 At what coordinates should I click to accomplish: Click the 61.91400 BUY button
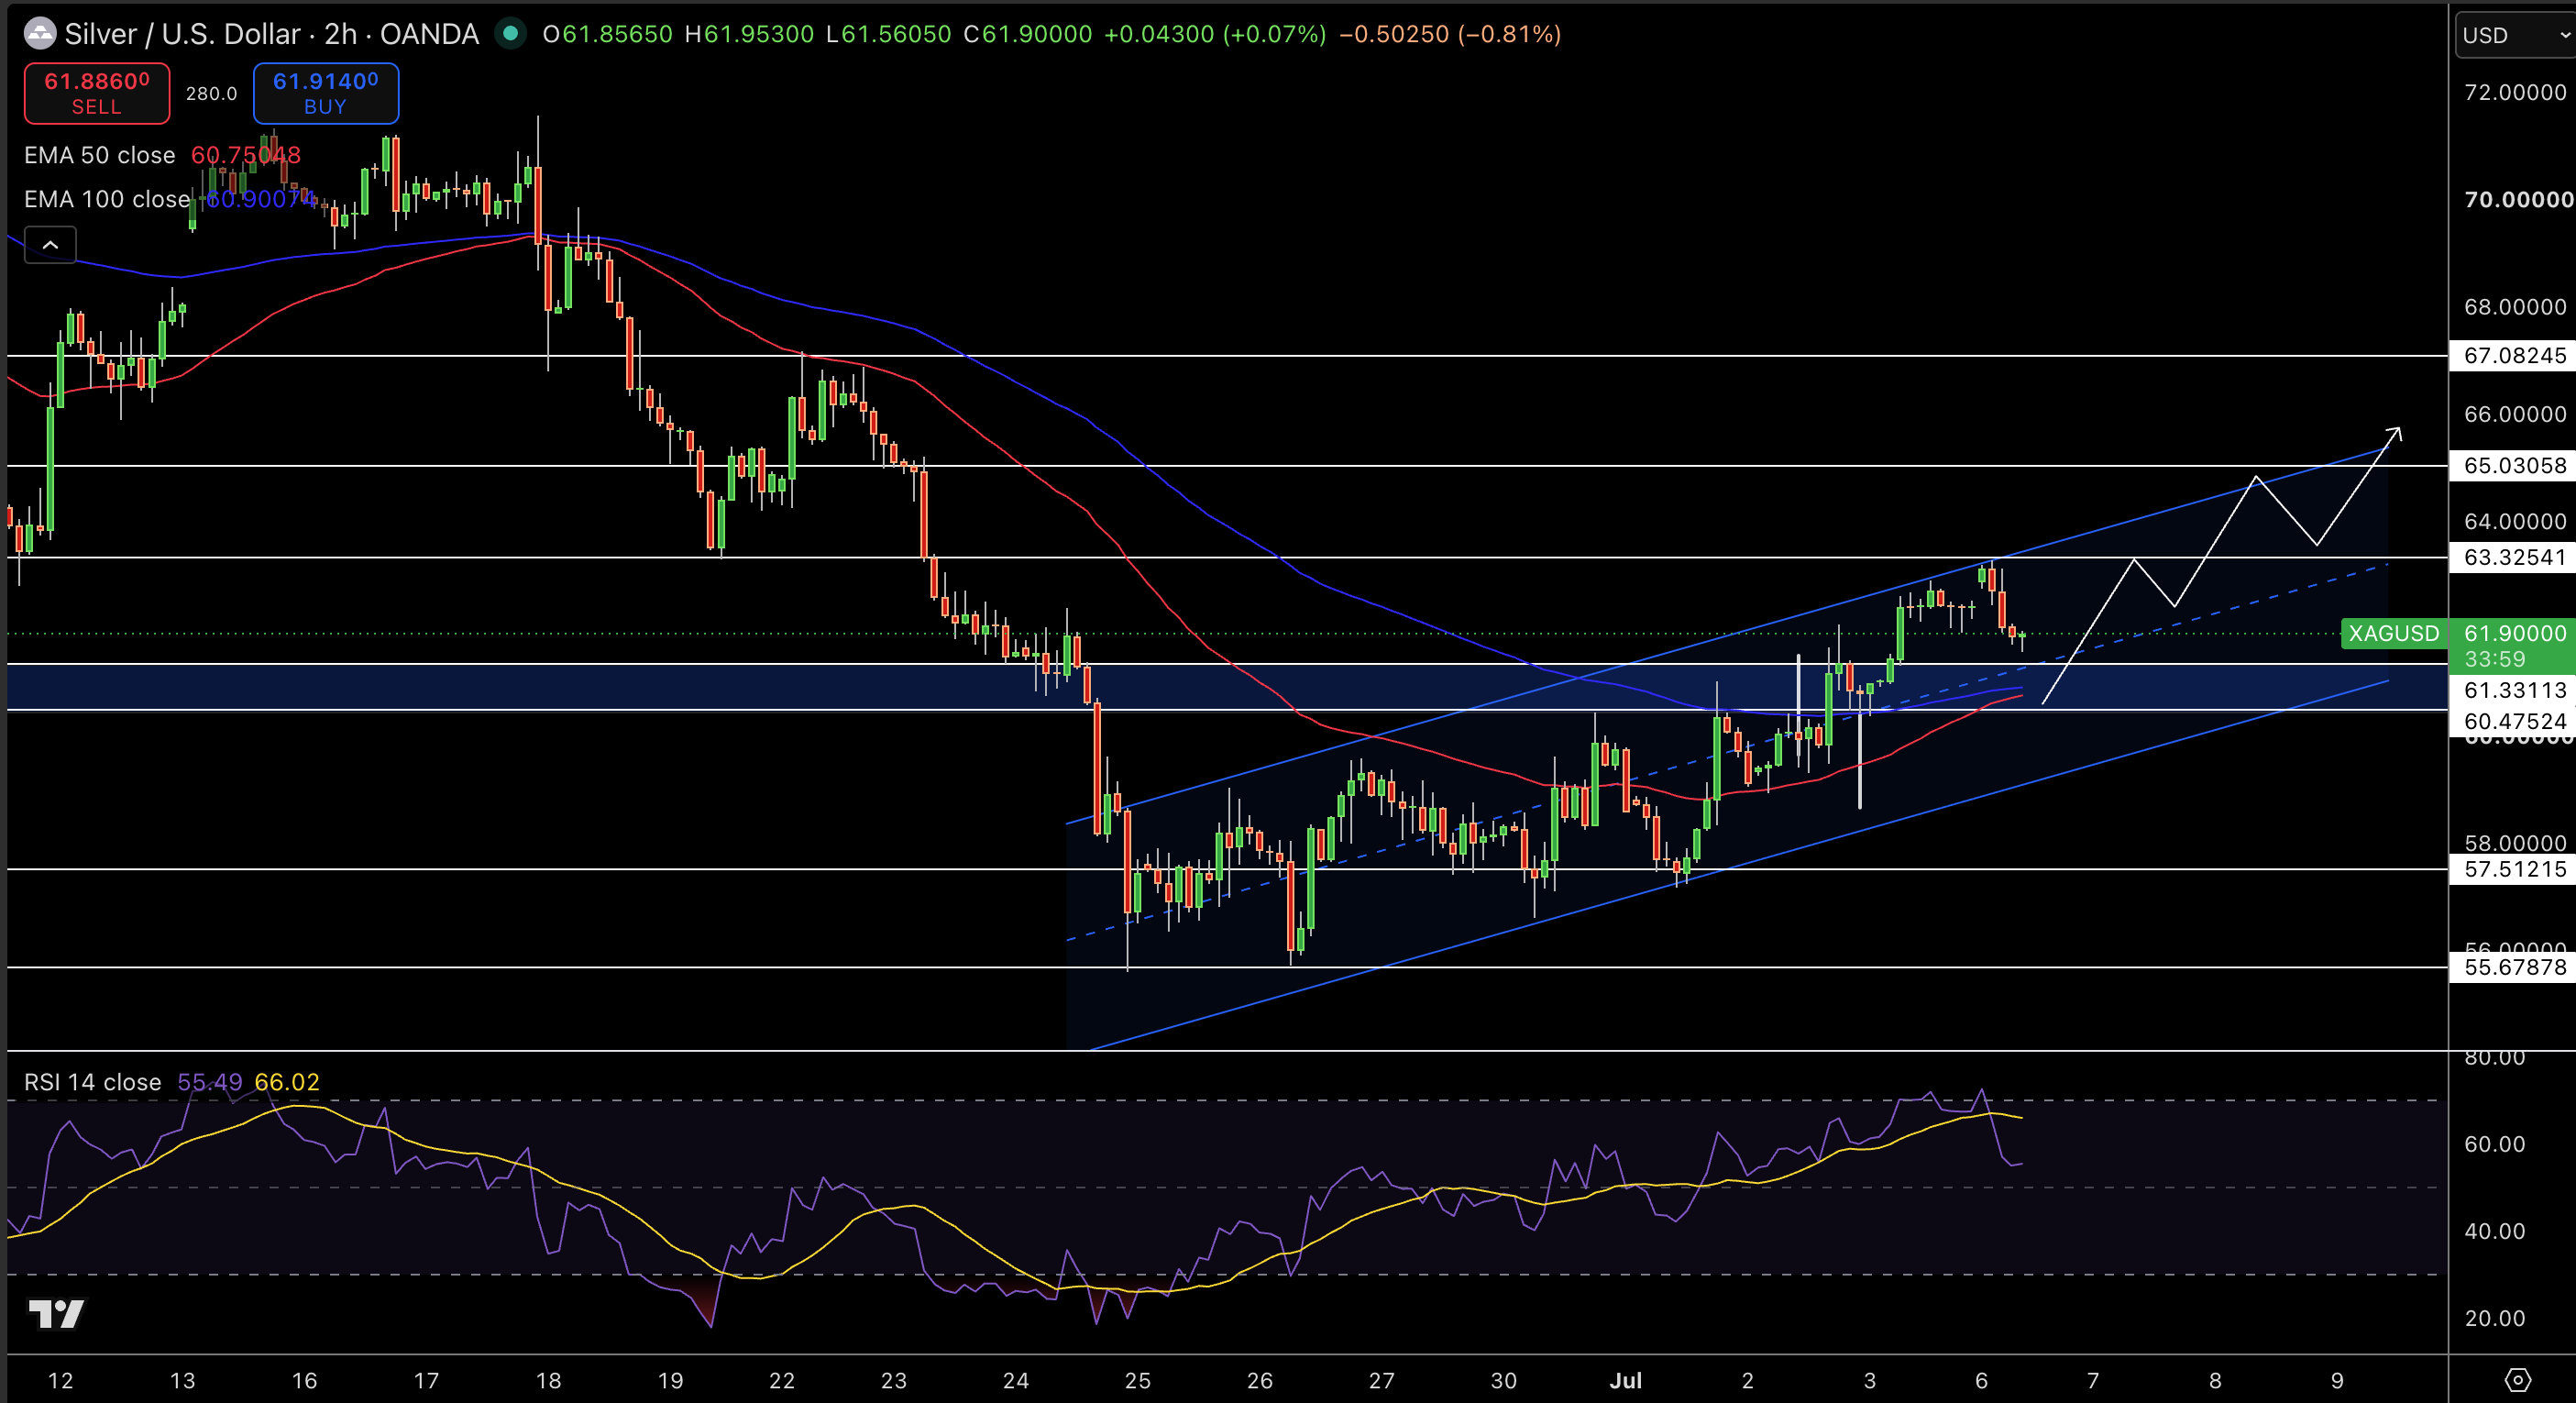tap(326, 93)
